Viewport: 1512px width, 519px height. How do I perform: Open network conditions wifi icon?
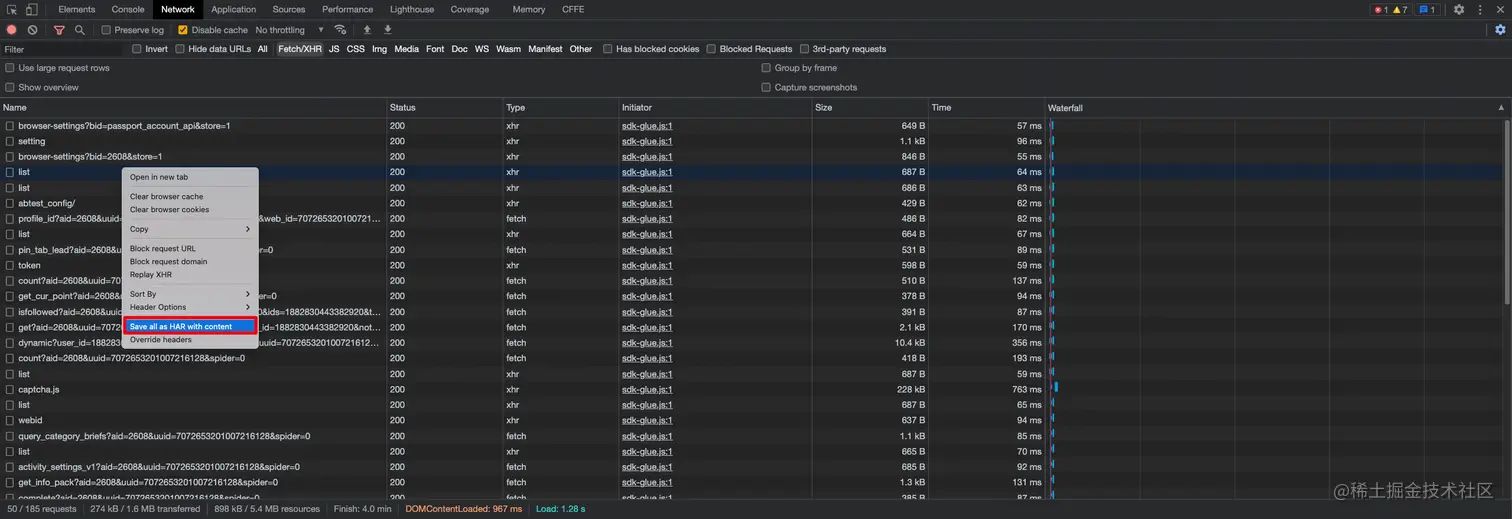341,30
